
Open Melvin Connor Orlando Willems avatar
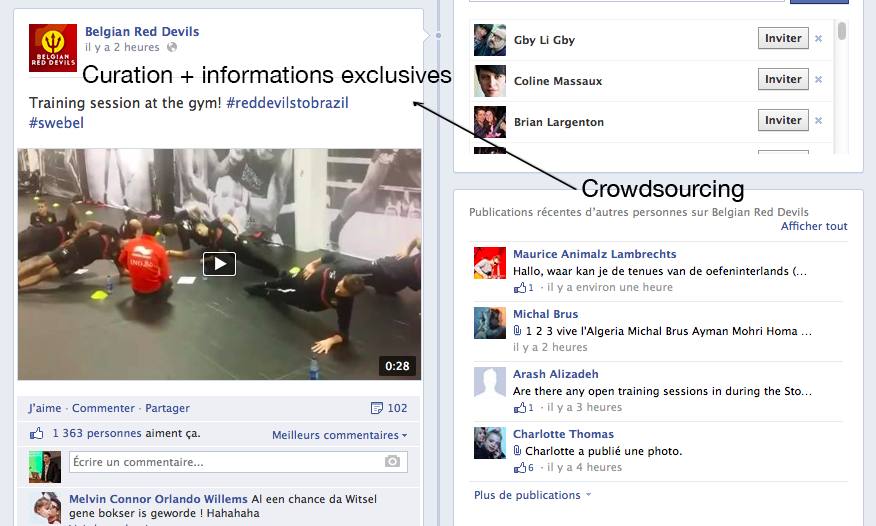tap(45, 508)
